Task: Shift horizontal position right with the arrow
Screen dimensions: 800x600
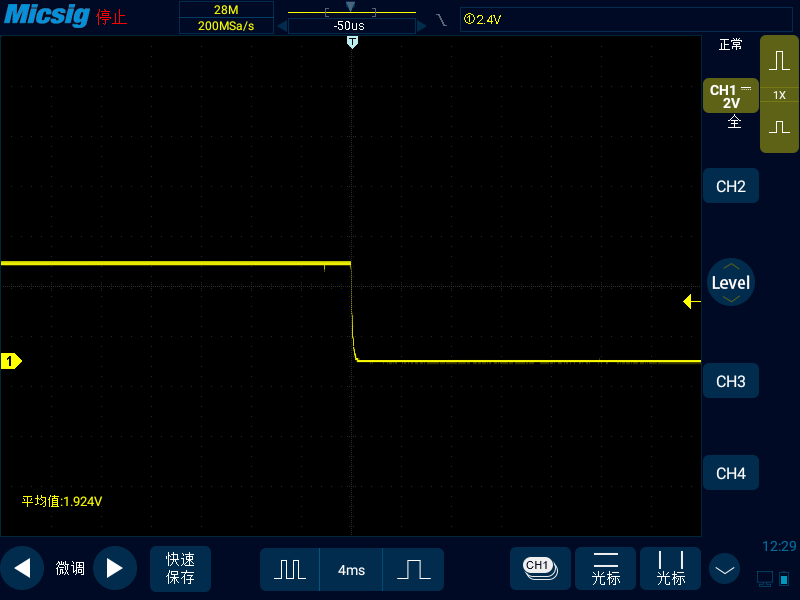Action: click(x=421, y=26)
